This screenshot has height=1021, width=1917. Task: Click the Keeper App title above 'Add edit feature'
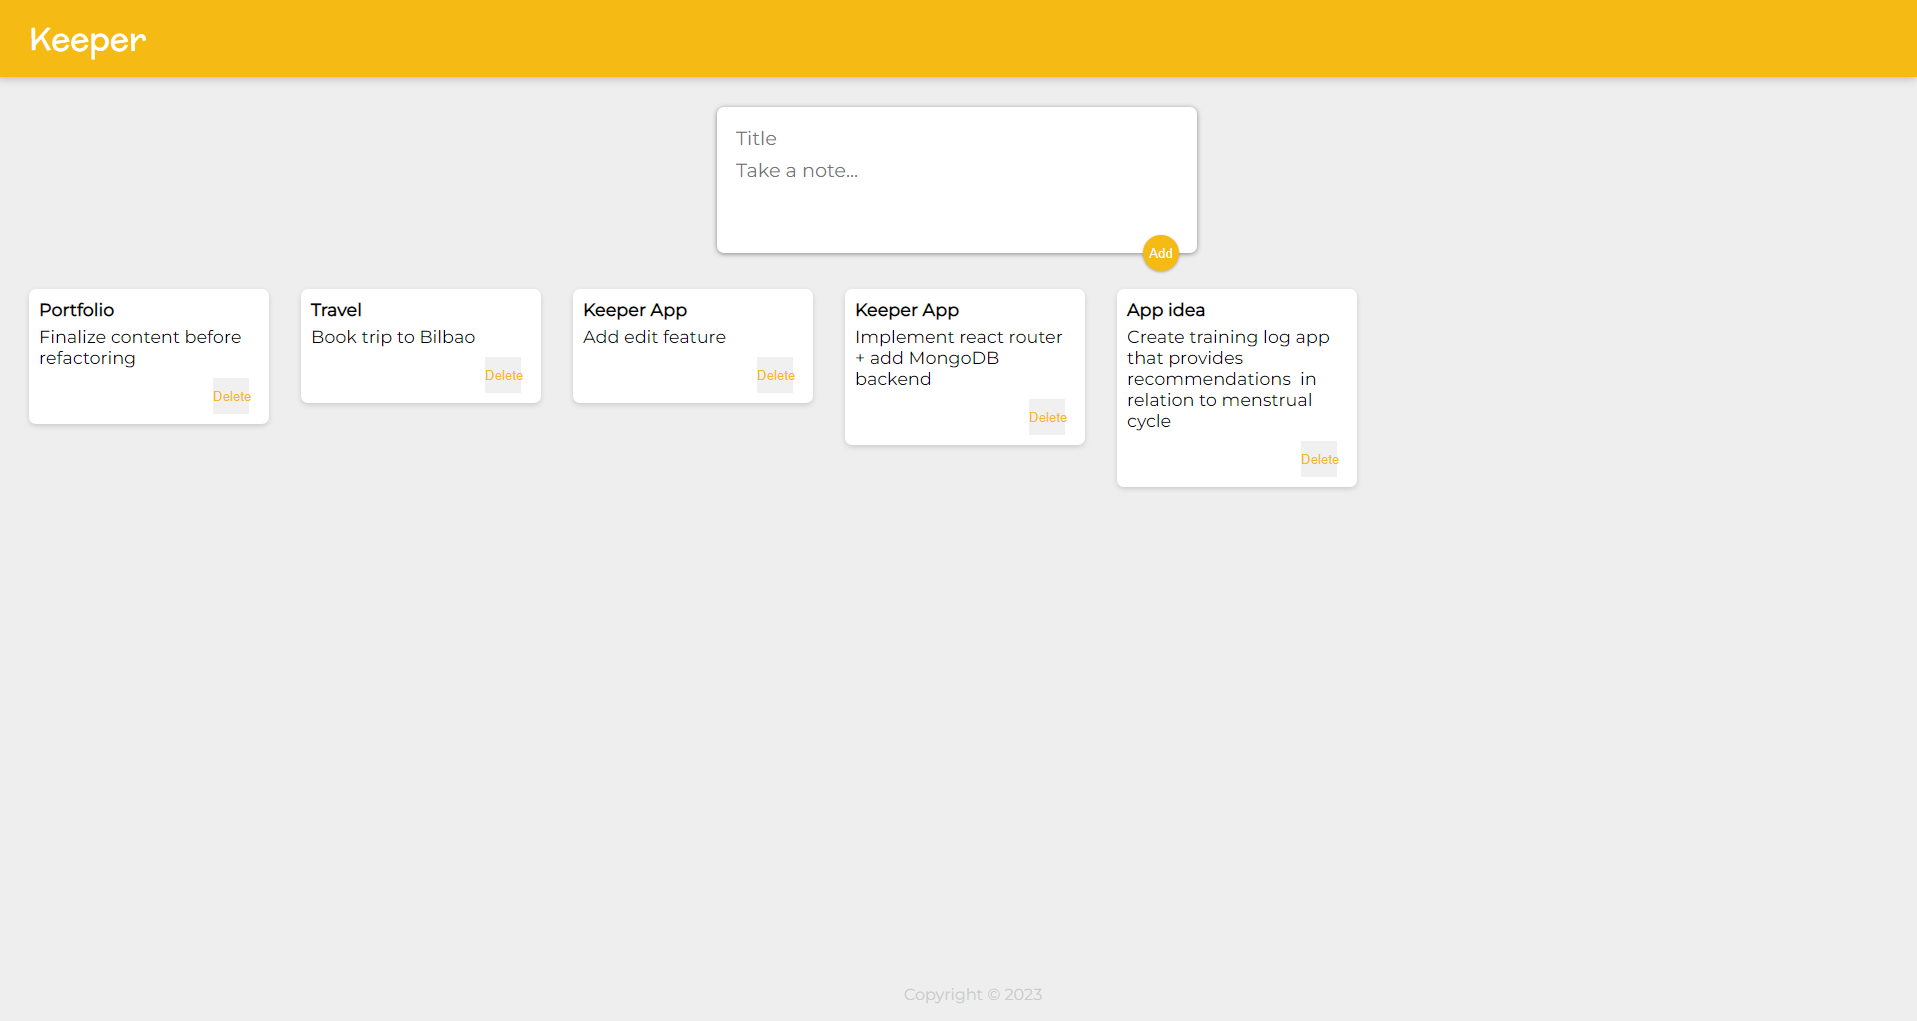(x=635, y=310)
